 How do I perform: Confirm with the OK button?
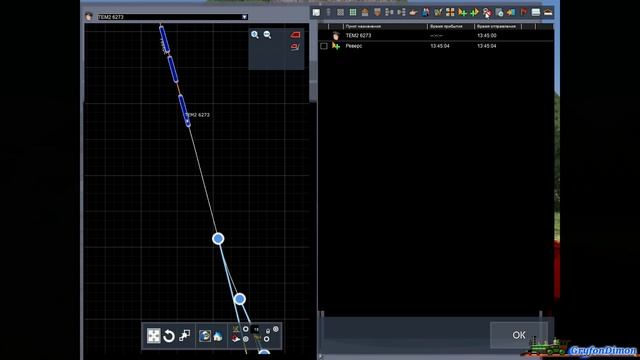pos(519,335)
